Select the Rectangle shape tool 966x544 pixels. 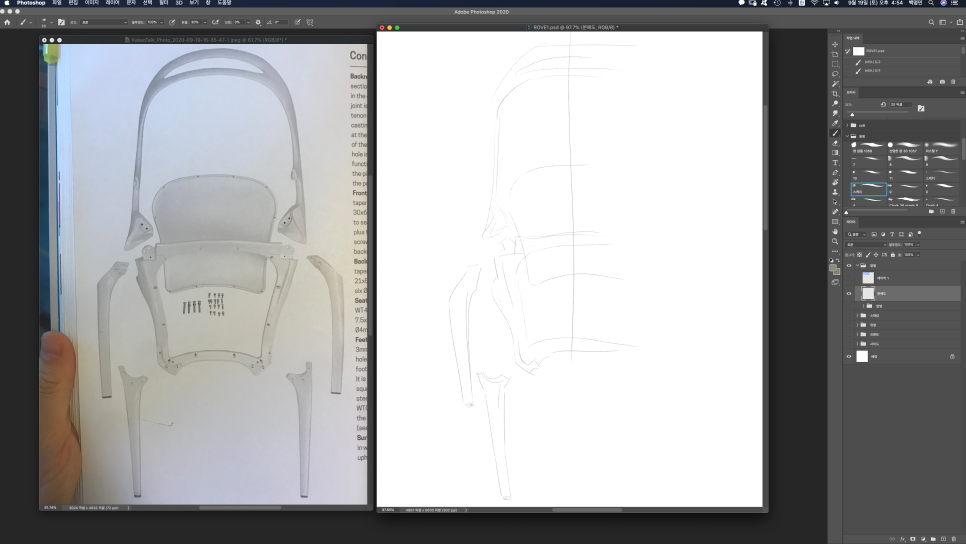[x=835, y=222]
